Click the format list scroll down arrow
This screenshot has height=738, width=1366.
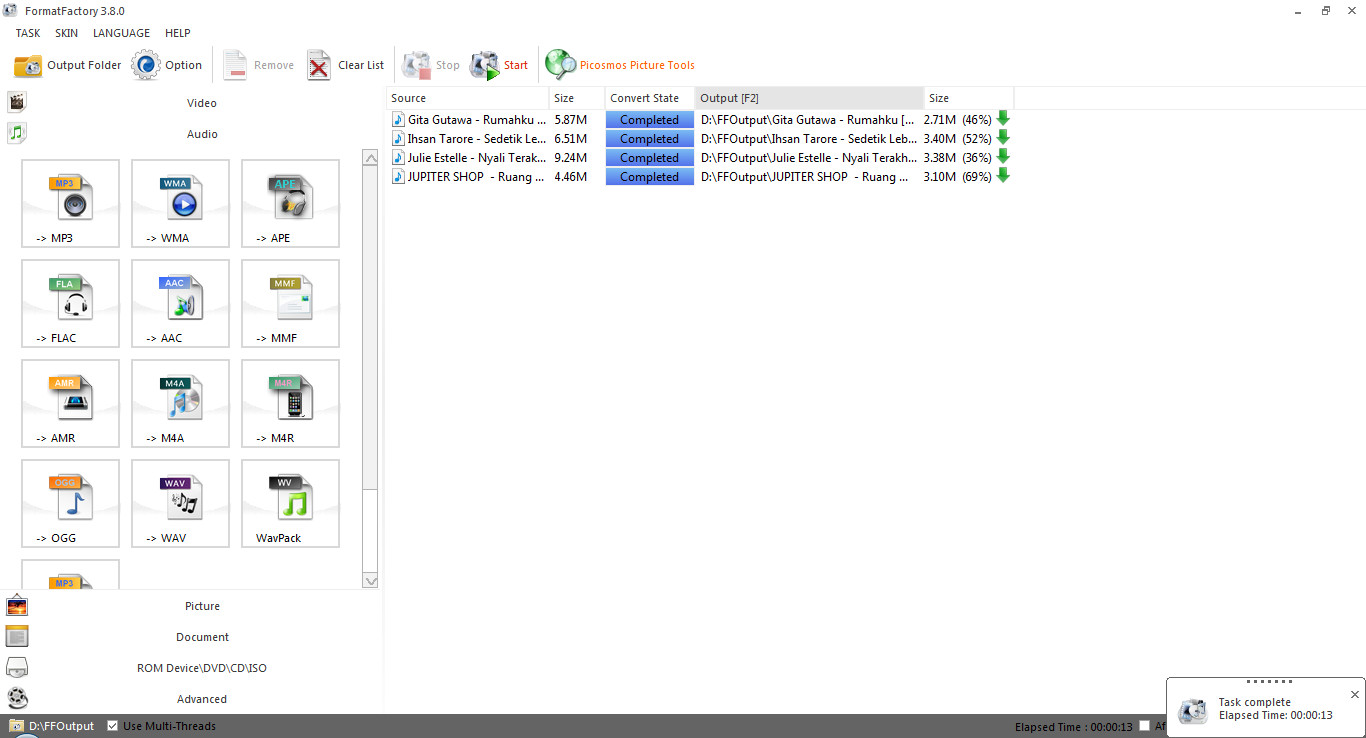pos(370,580)
